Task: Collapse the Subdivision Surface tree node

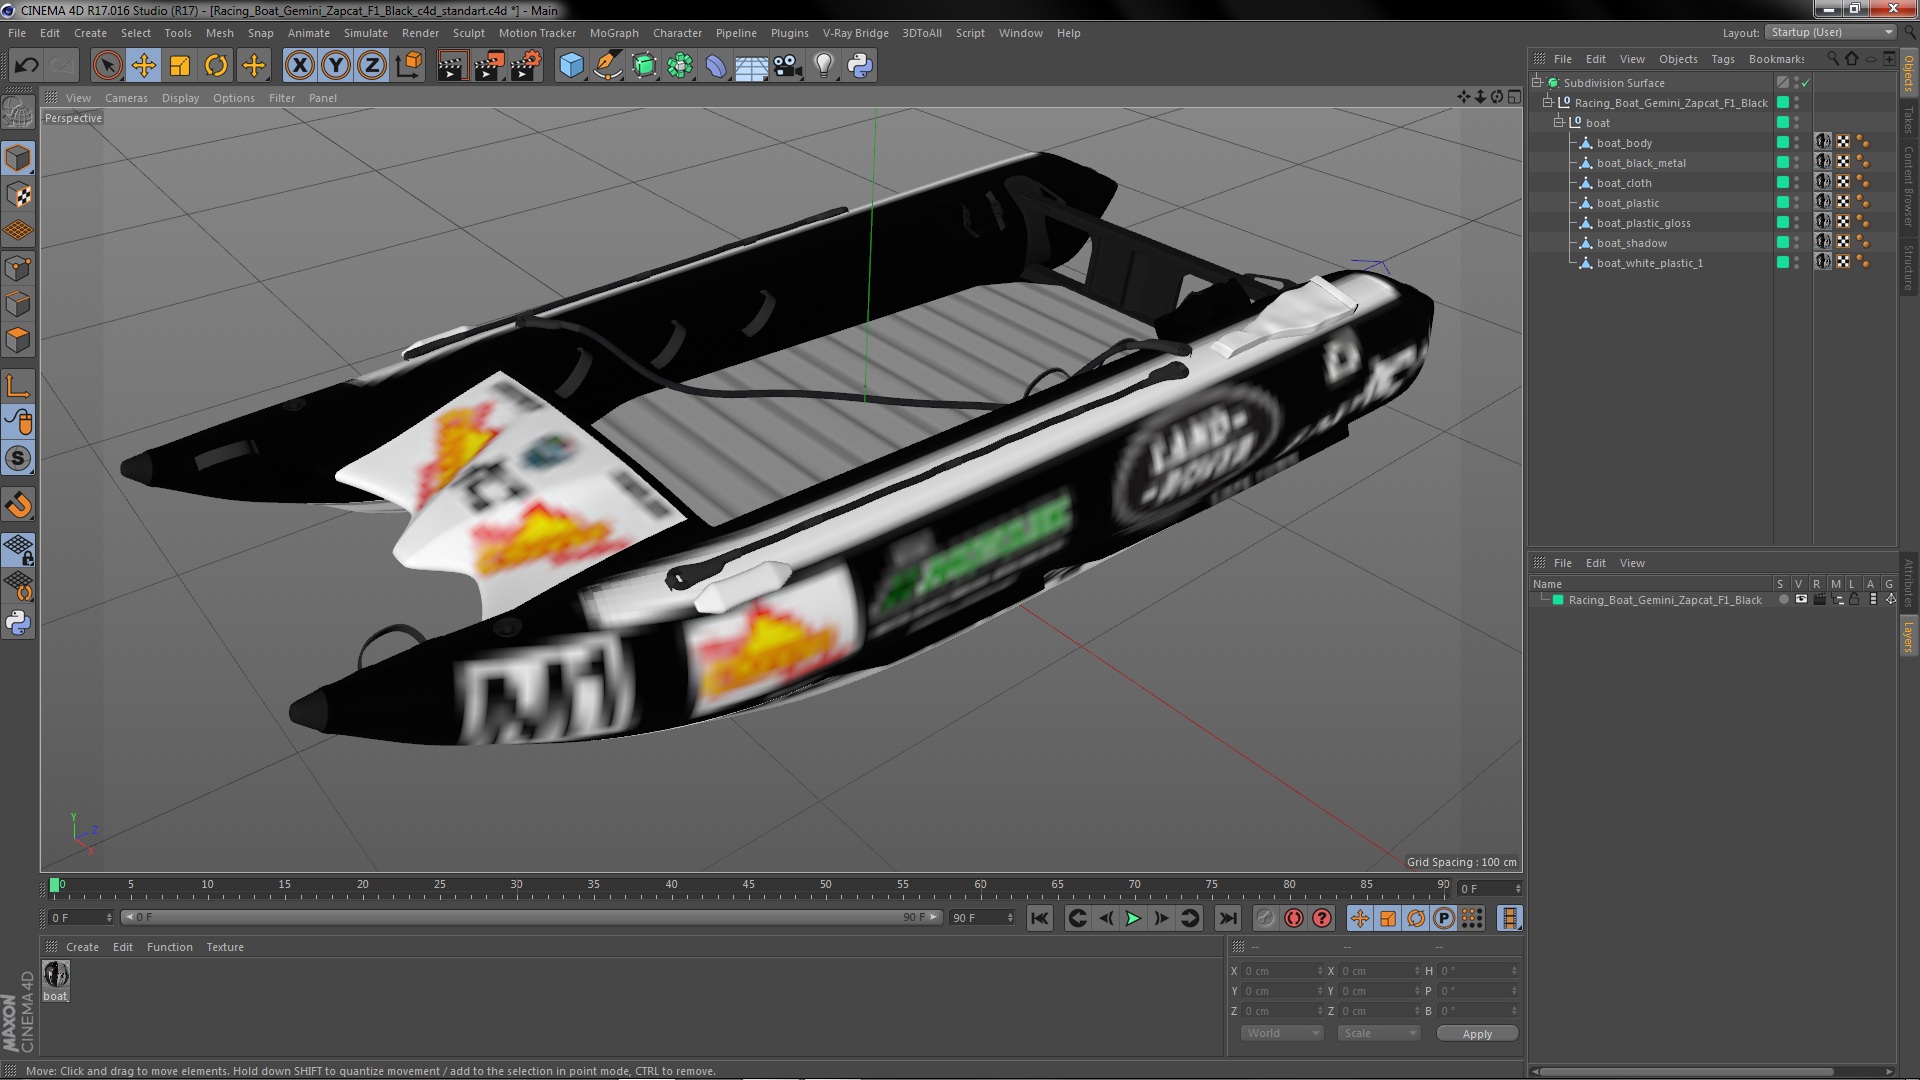Action: tap(1537, 82)
